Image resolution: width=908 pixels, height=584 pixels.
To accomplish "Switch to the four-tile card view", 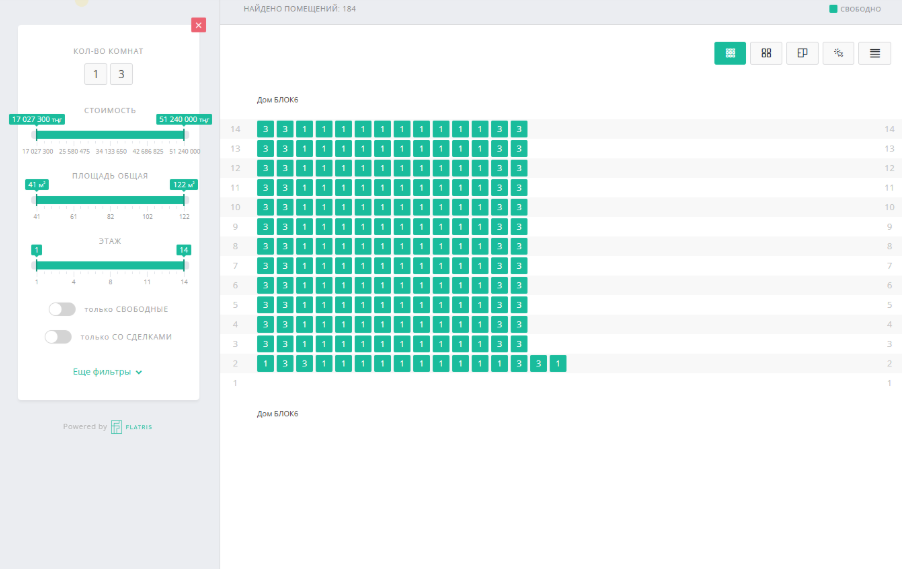I will pos(766,53).
